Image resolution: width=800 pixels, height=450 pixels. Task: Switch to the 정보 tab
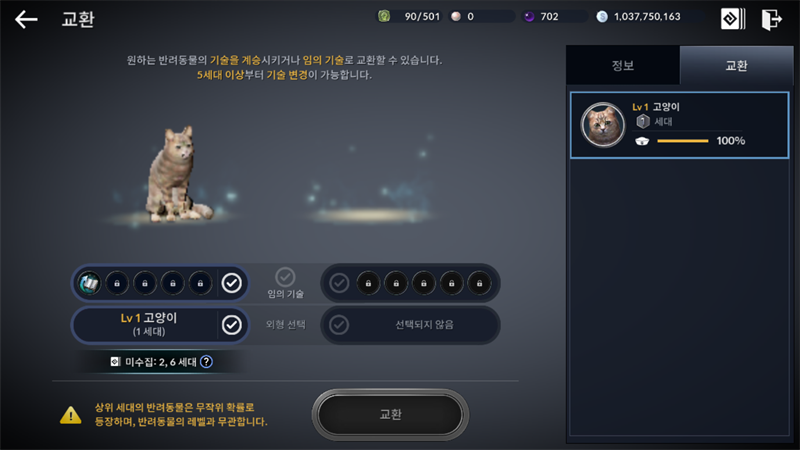pos(623,65)
